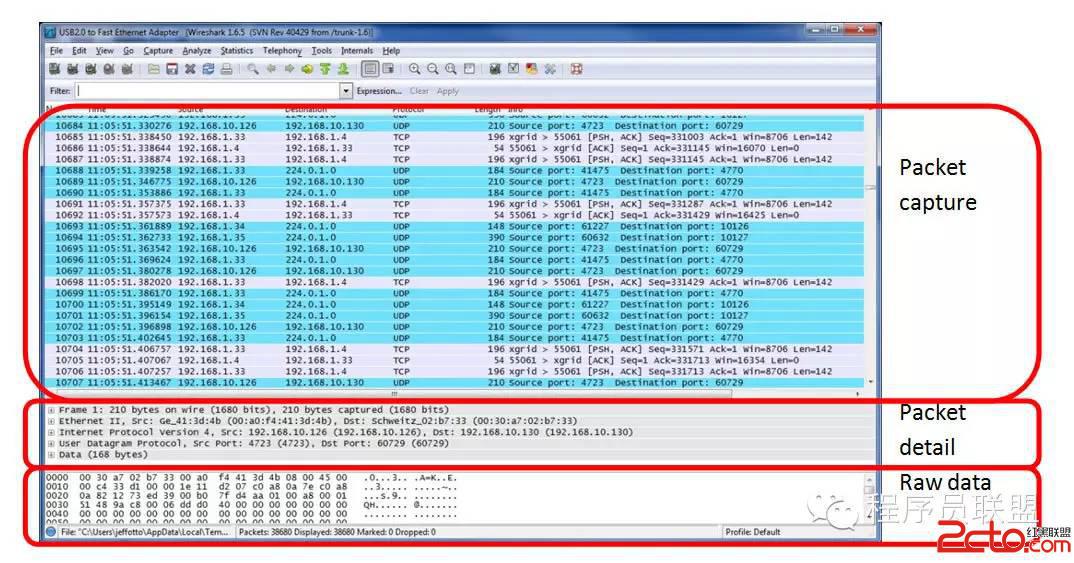The height and width of the screenshot is (563, 1074).
Task: Toggle auto scroll in live capture
Action: pyautogui.click(x=388, y=69)
